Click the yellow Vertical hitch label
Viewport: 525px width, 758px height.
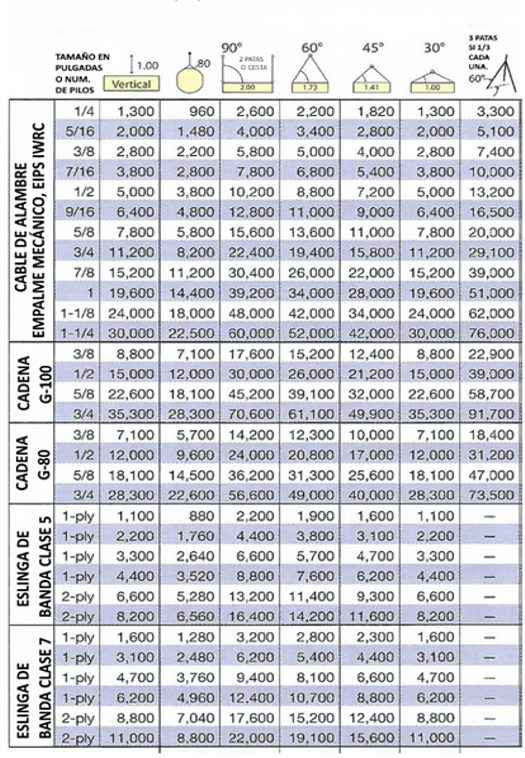(131, 84)
